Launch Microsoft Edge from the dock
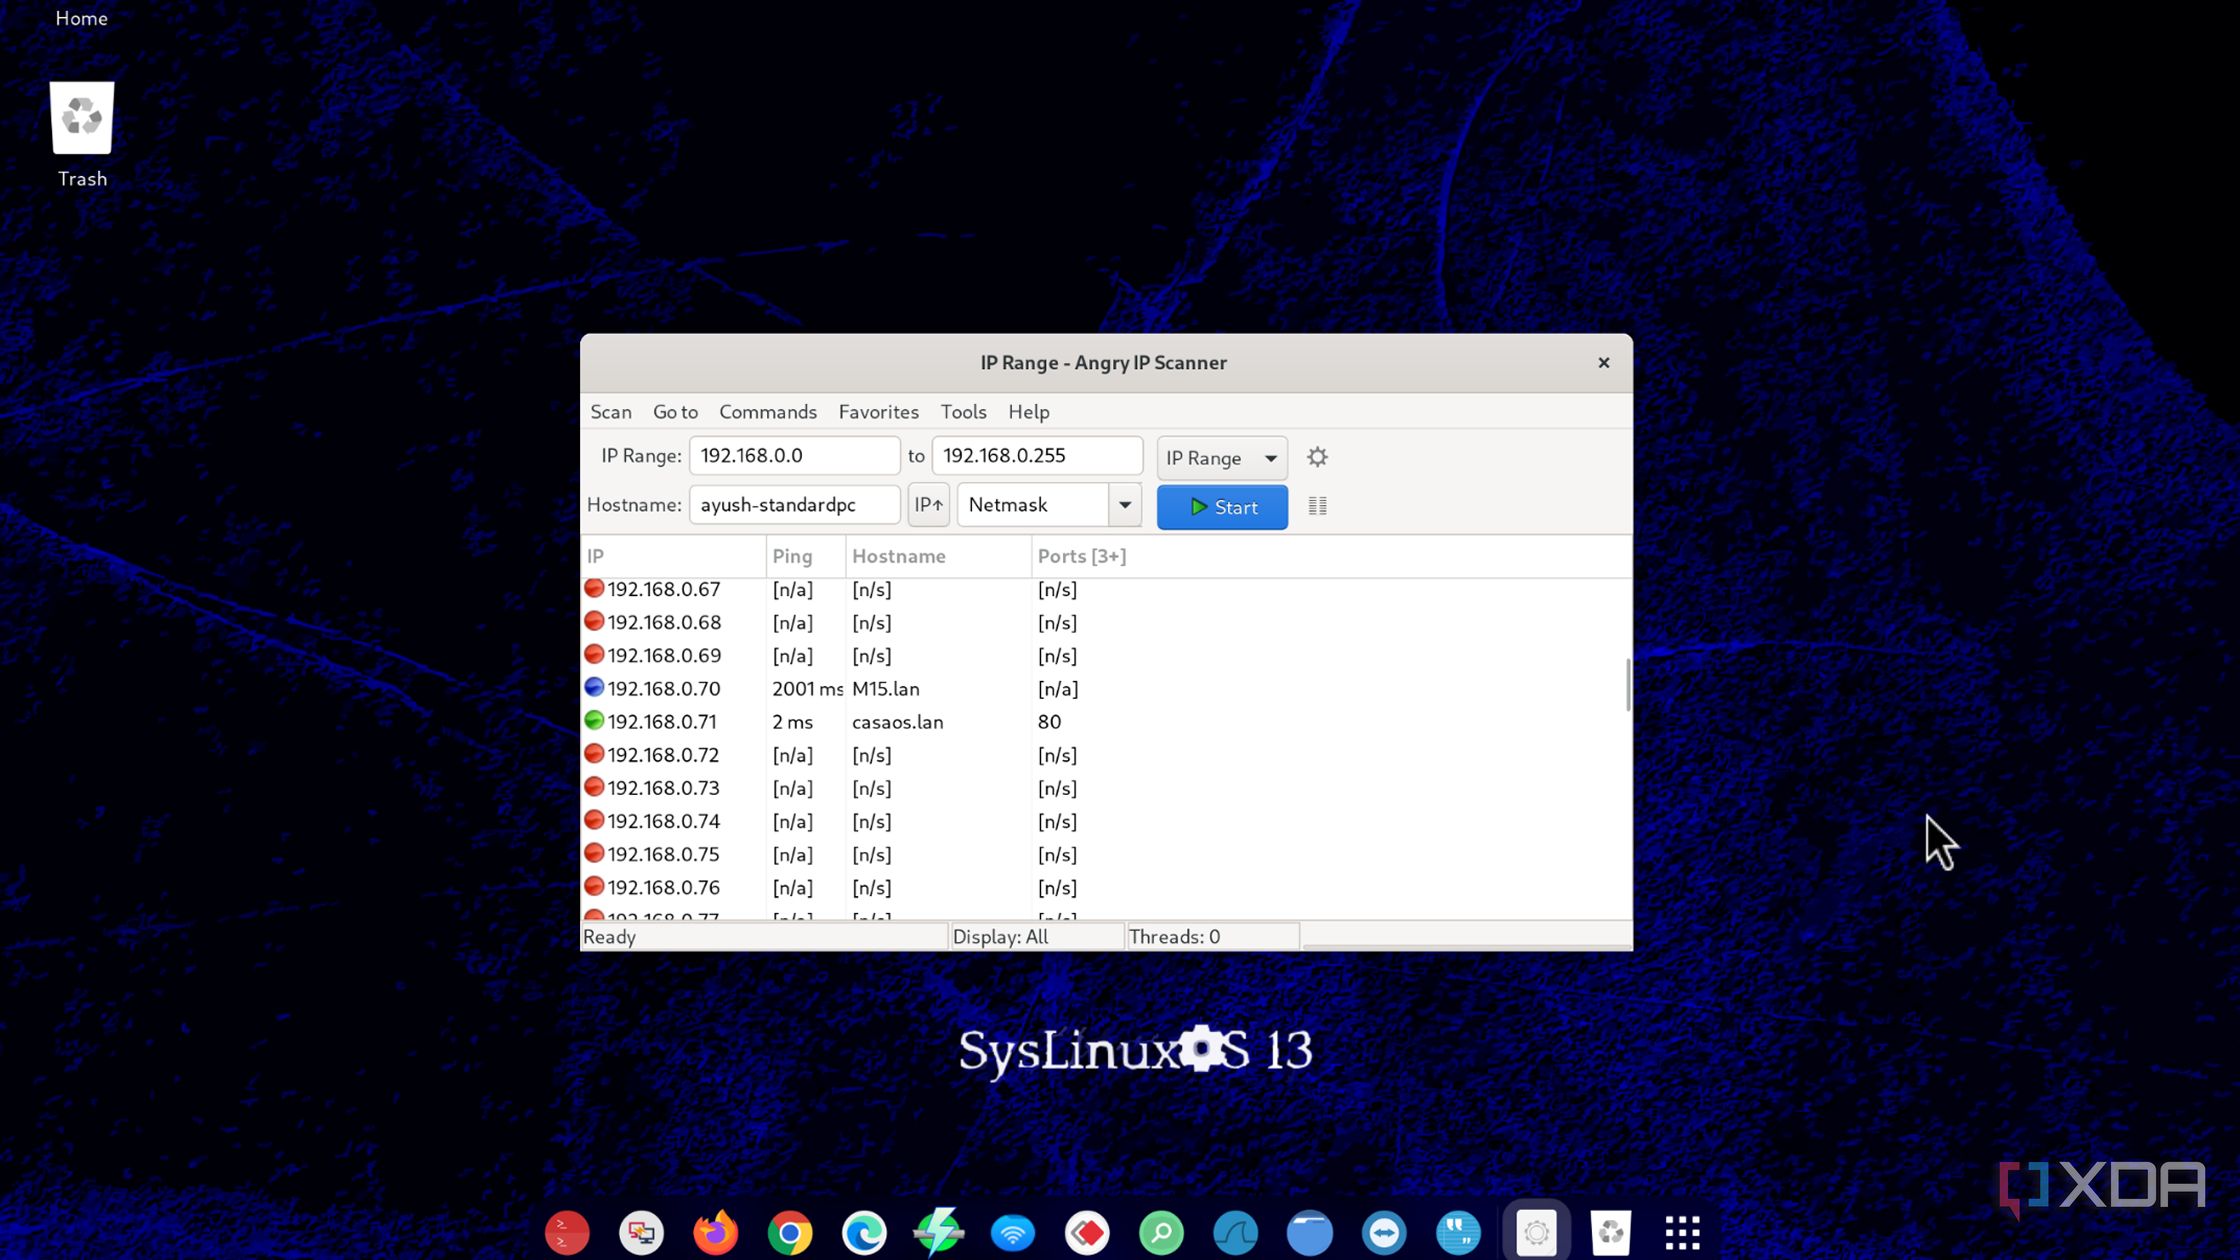This screenshot has width=2240, height=1260. pyautogui.click(x=864, y=1233)
